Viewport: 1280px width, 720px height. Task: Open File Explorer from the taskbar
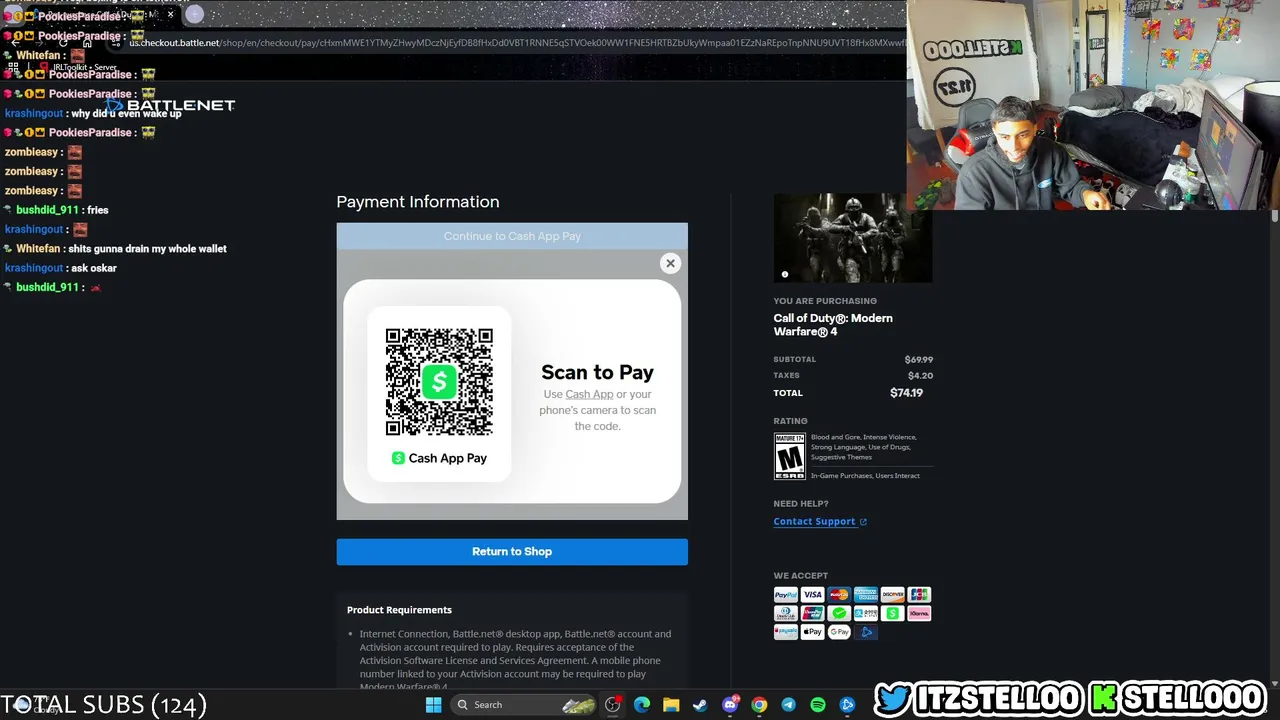click(x=671, y=705)
